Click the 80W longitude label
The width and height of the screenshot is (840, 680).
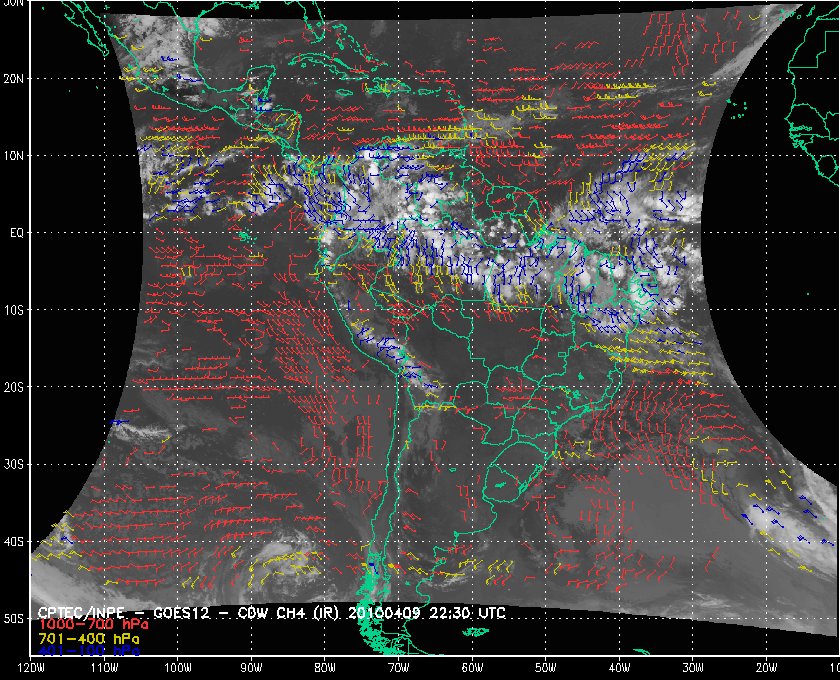[x=324, y=668]
